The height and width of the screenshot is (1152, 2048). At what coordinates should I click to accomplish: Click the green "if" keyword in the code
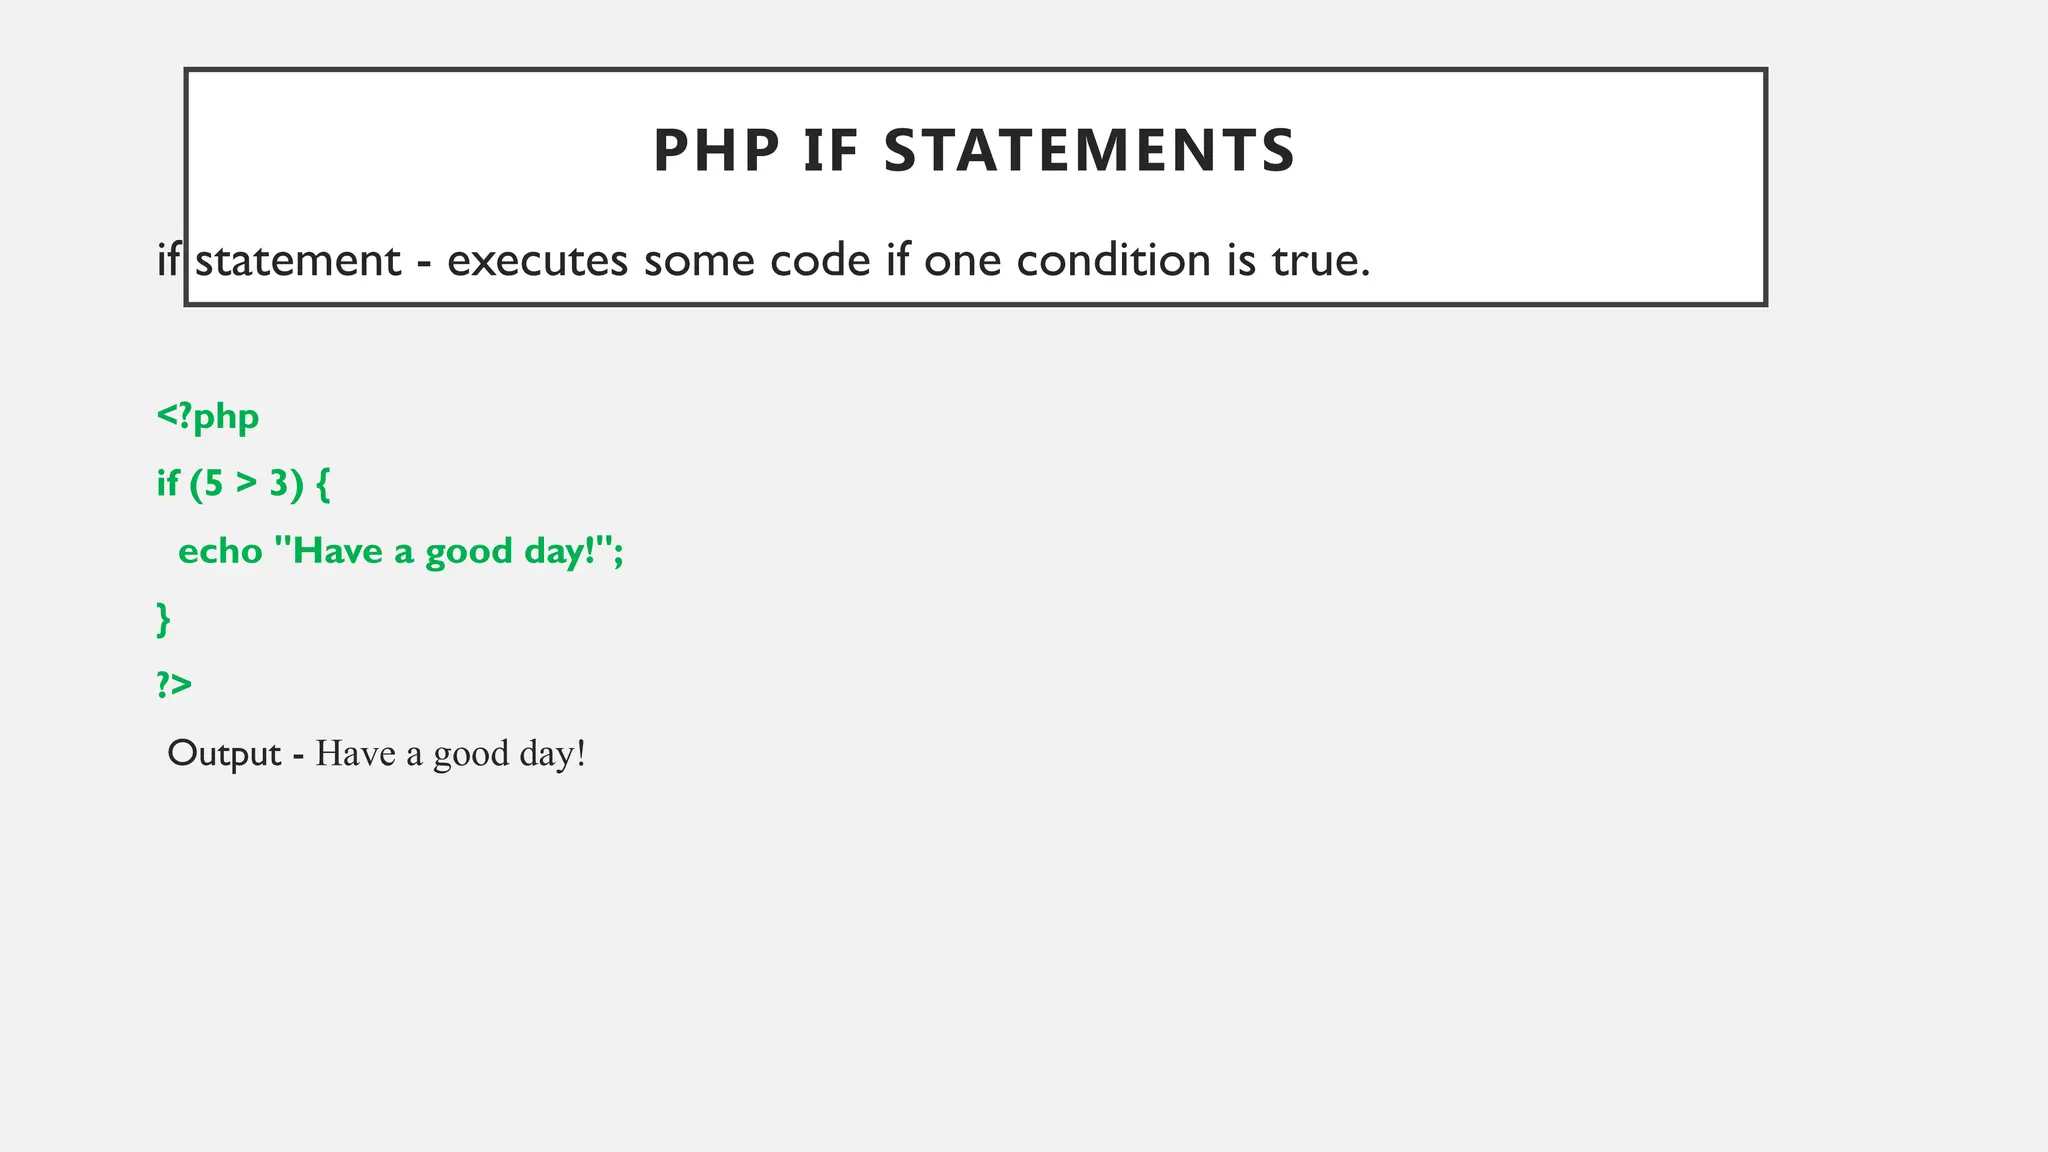click(x=167, y=484)
